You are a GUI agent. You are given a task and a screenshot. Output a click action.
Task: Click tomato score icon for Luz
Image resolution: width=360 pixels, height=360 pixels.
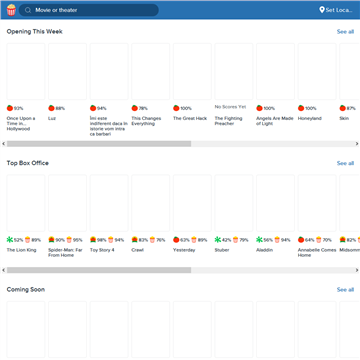[51, 108]
